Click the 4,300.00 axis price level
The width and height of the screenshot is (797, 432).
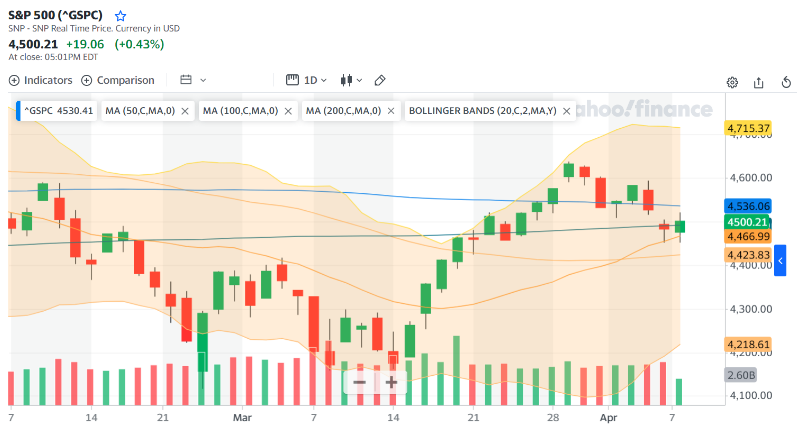(x=751, y=309)
